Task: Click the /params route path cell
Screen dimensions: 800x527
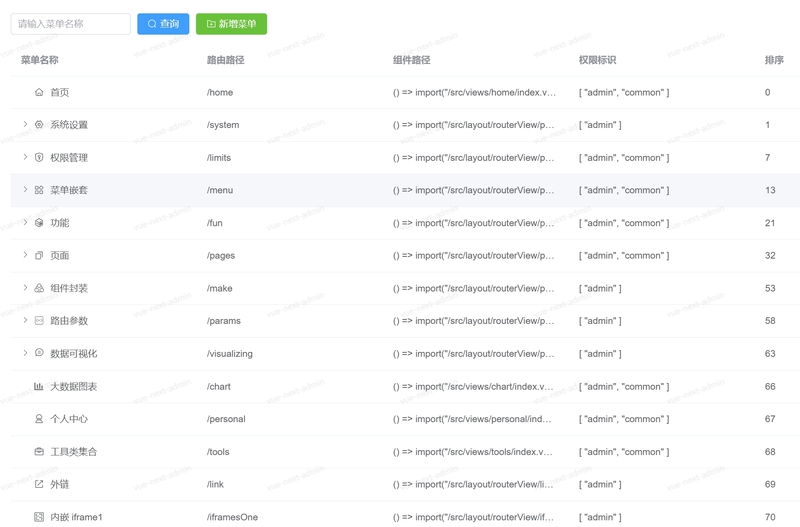Action: pos(223,321)
